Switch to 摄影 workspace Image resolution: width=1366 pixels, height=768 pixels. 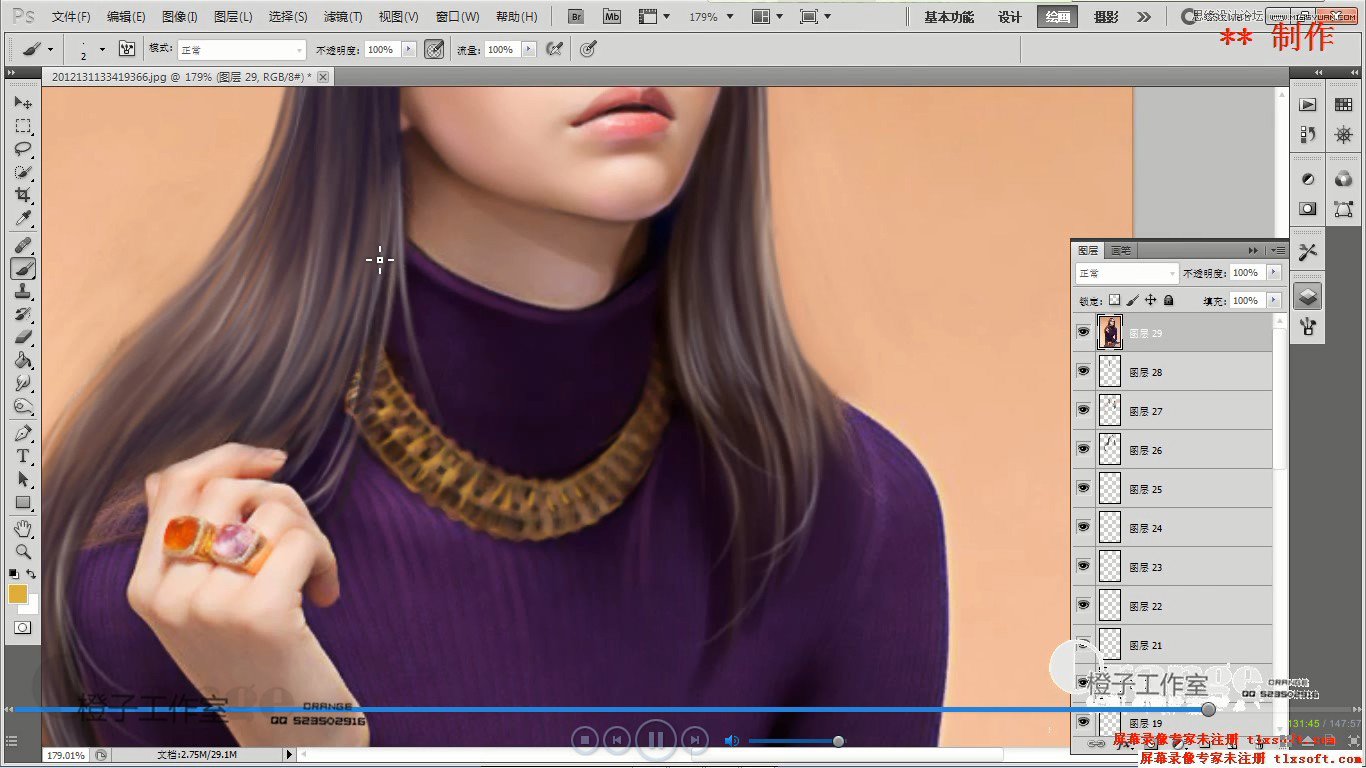[1106, 17]
